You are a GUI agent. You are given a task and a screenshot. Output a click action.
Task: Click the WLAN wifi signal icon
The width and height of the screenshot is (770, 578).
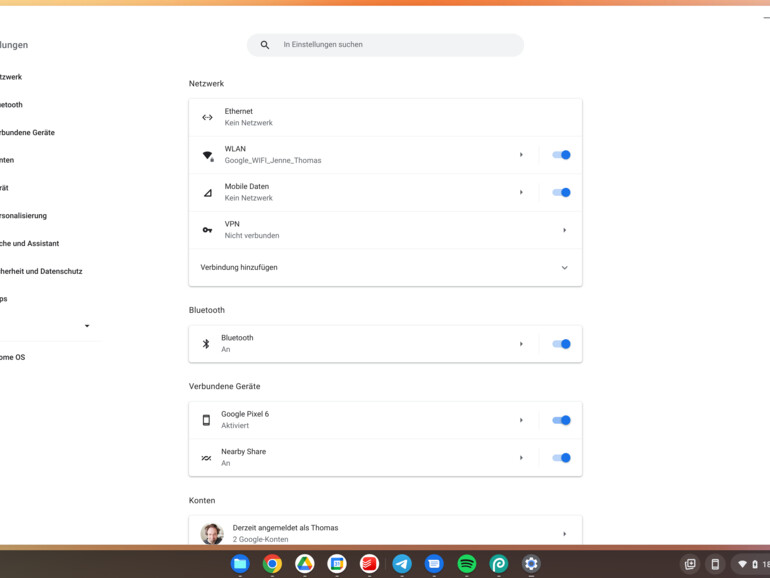click(208, 156)
